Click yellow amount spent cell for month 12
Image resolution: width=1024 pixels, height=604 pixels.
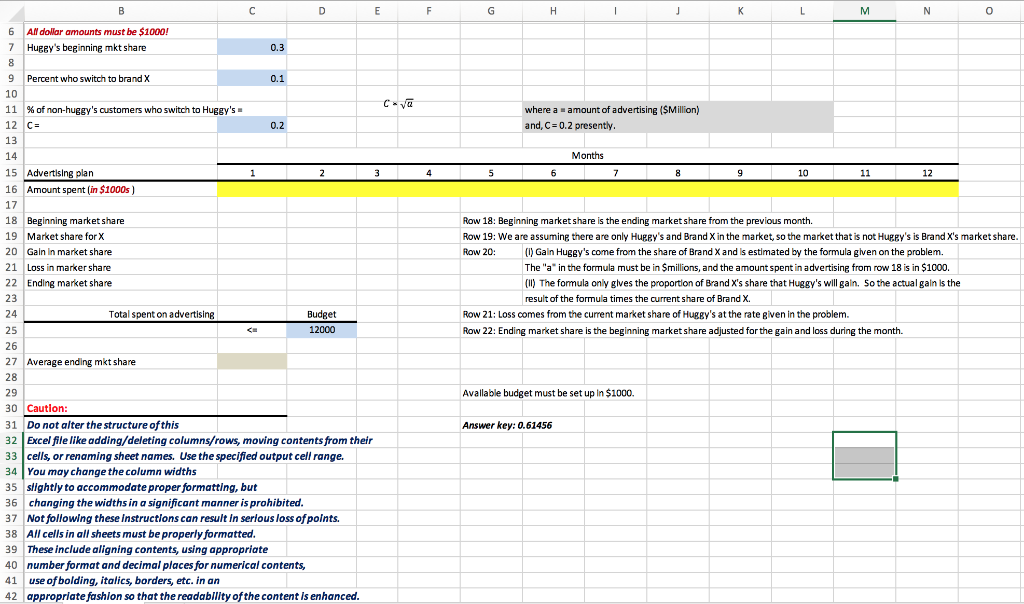(x=927, y=189)
